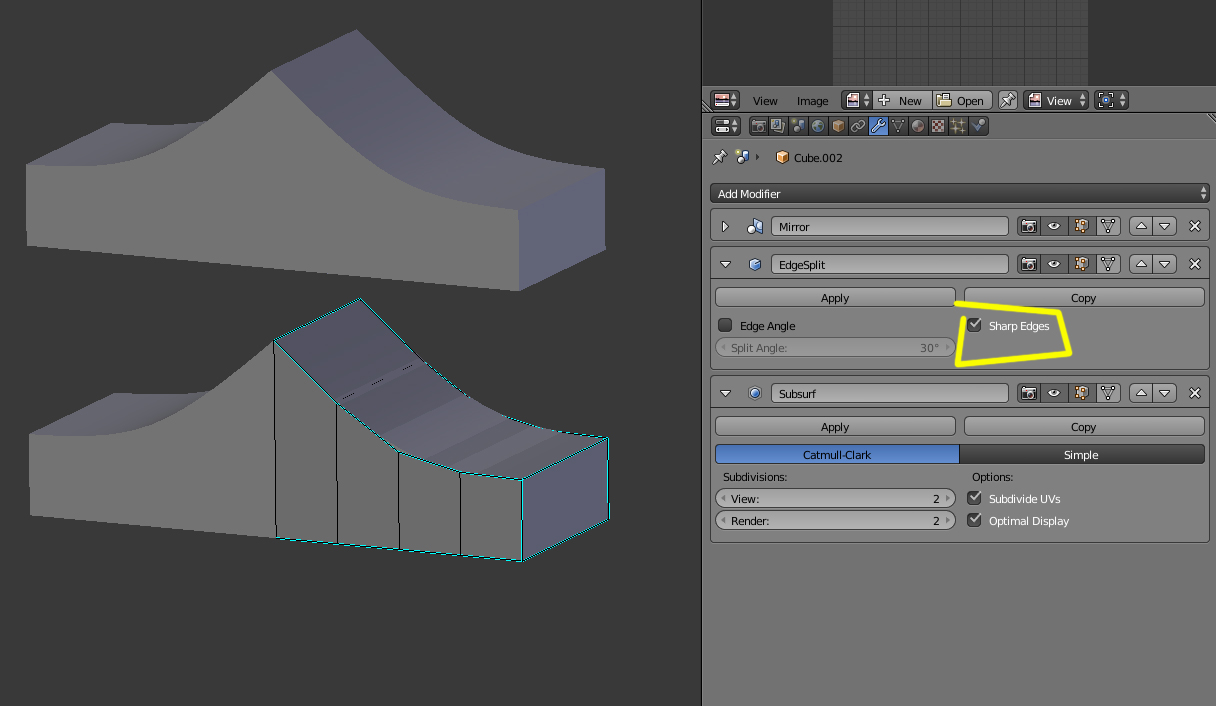Open the Add Modifier dropdown

[x=959, y=193]
